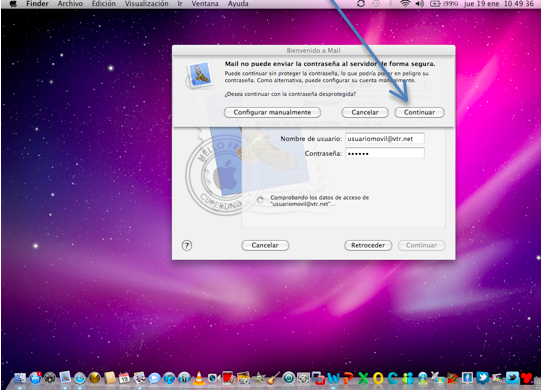Screen dimensions: 541x390
Task: Click the Mail stamp icon in the warning
Action: click(199, 75)
